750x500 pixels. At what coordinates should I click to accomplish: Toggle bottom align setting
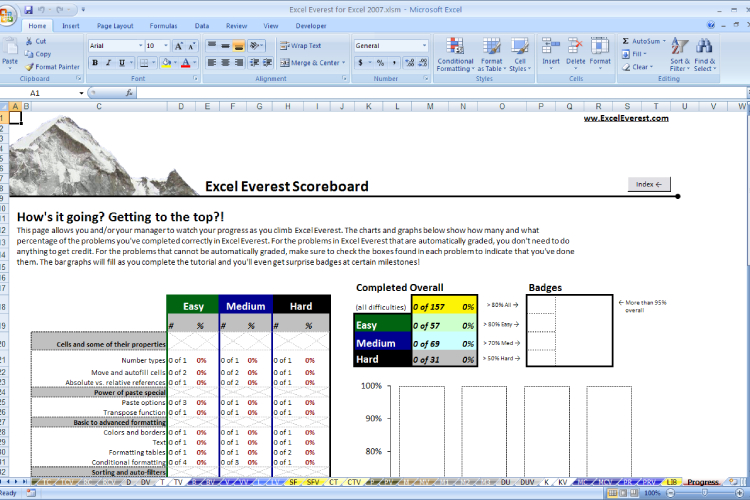239,45
